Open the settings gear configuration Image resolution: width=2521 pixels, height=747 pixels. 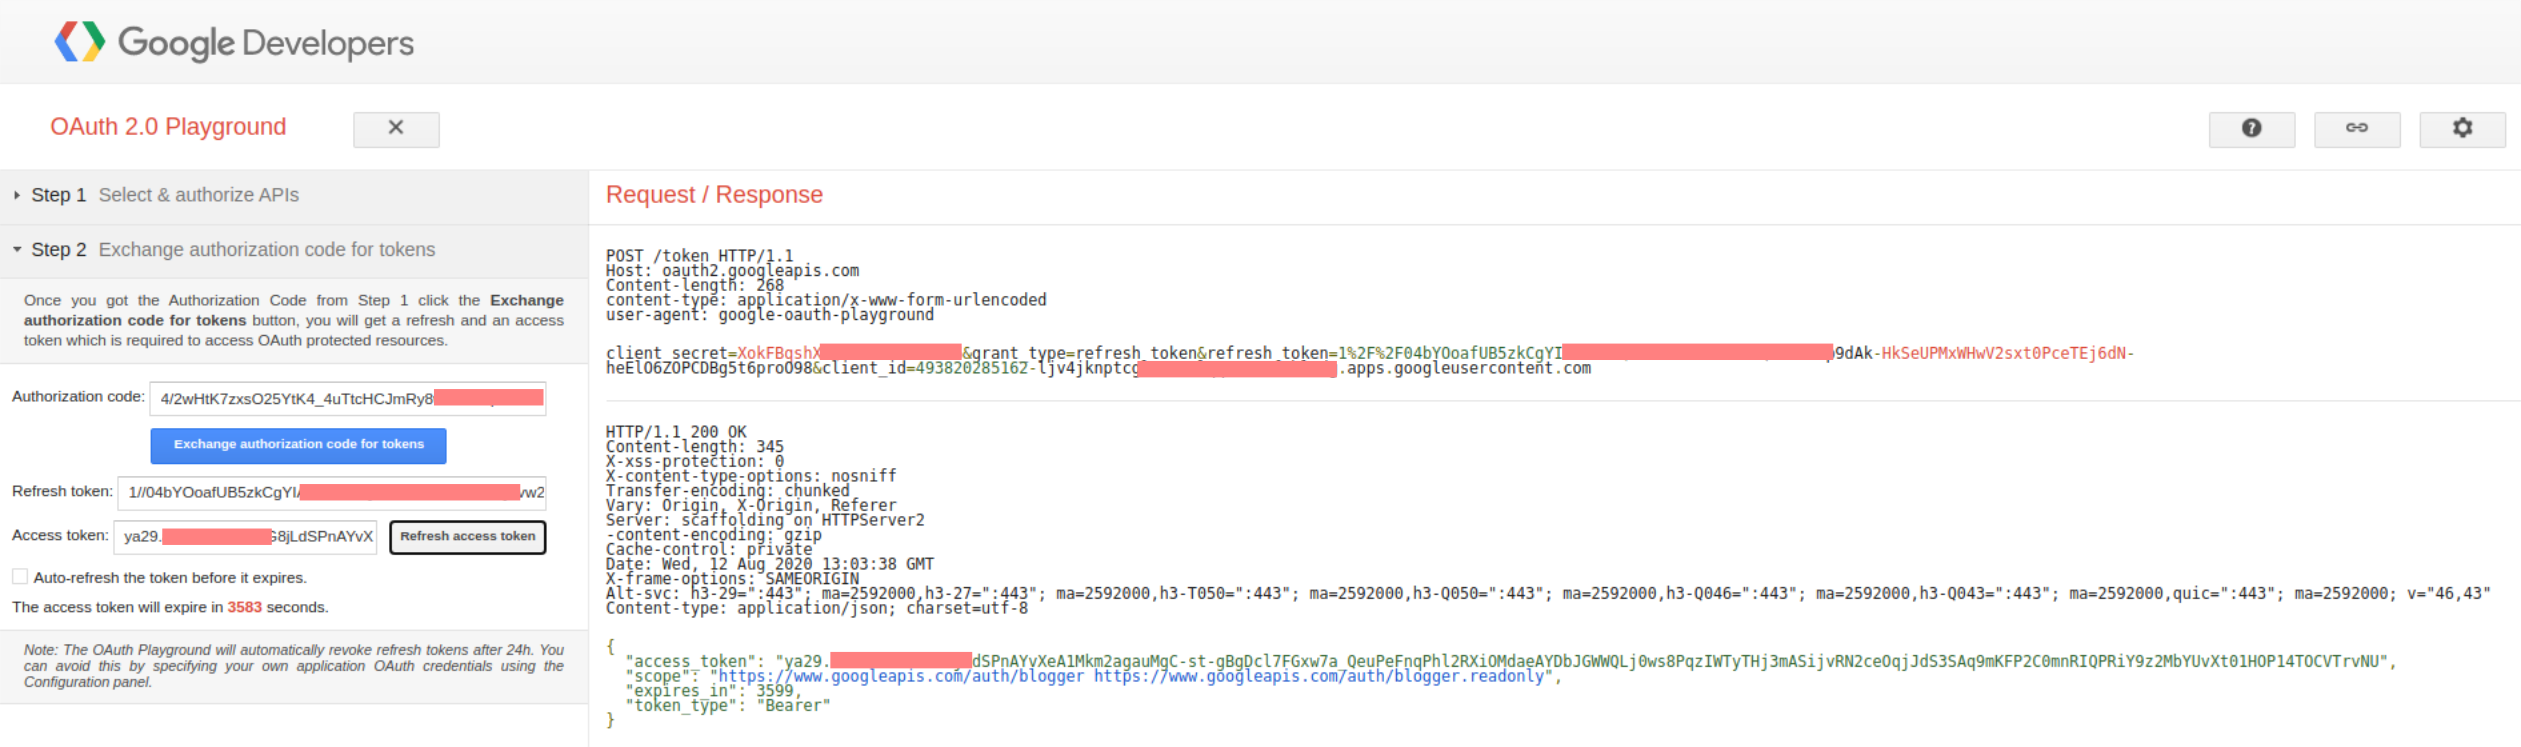coord(2462,129)
